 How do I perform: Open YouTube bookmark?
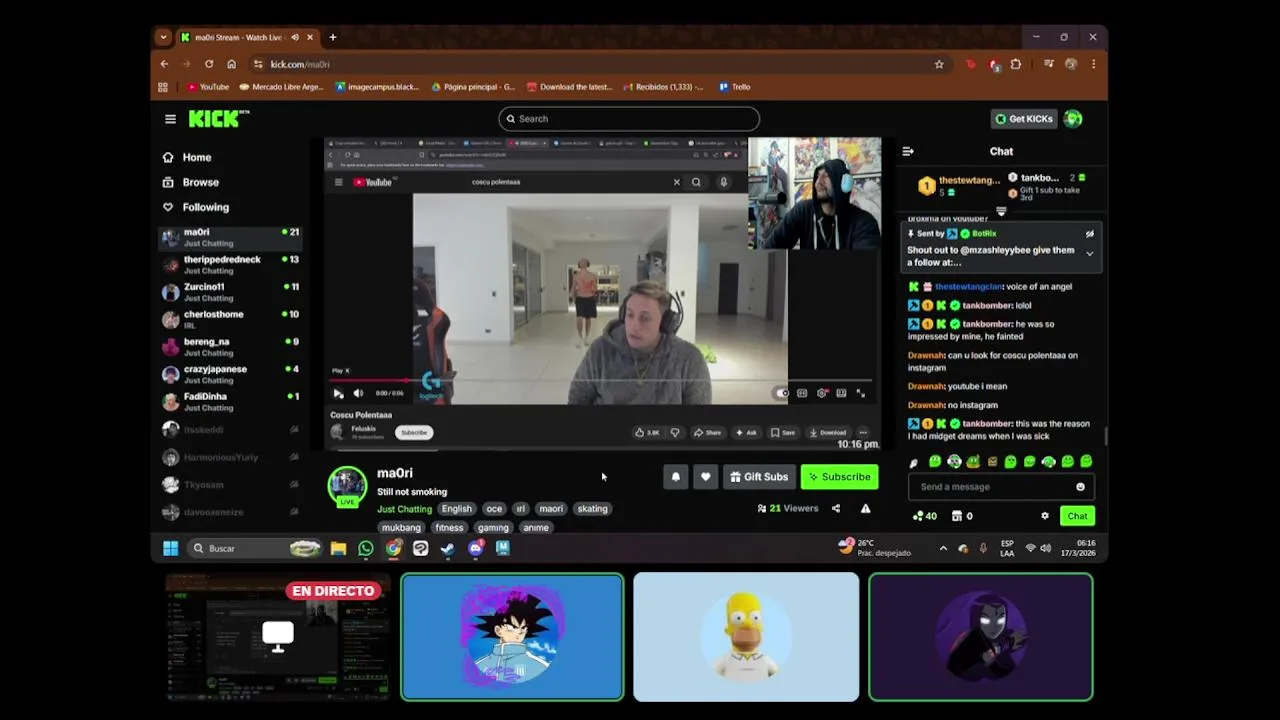point(208,87)
